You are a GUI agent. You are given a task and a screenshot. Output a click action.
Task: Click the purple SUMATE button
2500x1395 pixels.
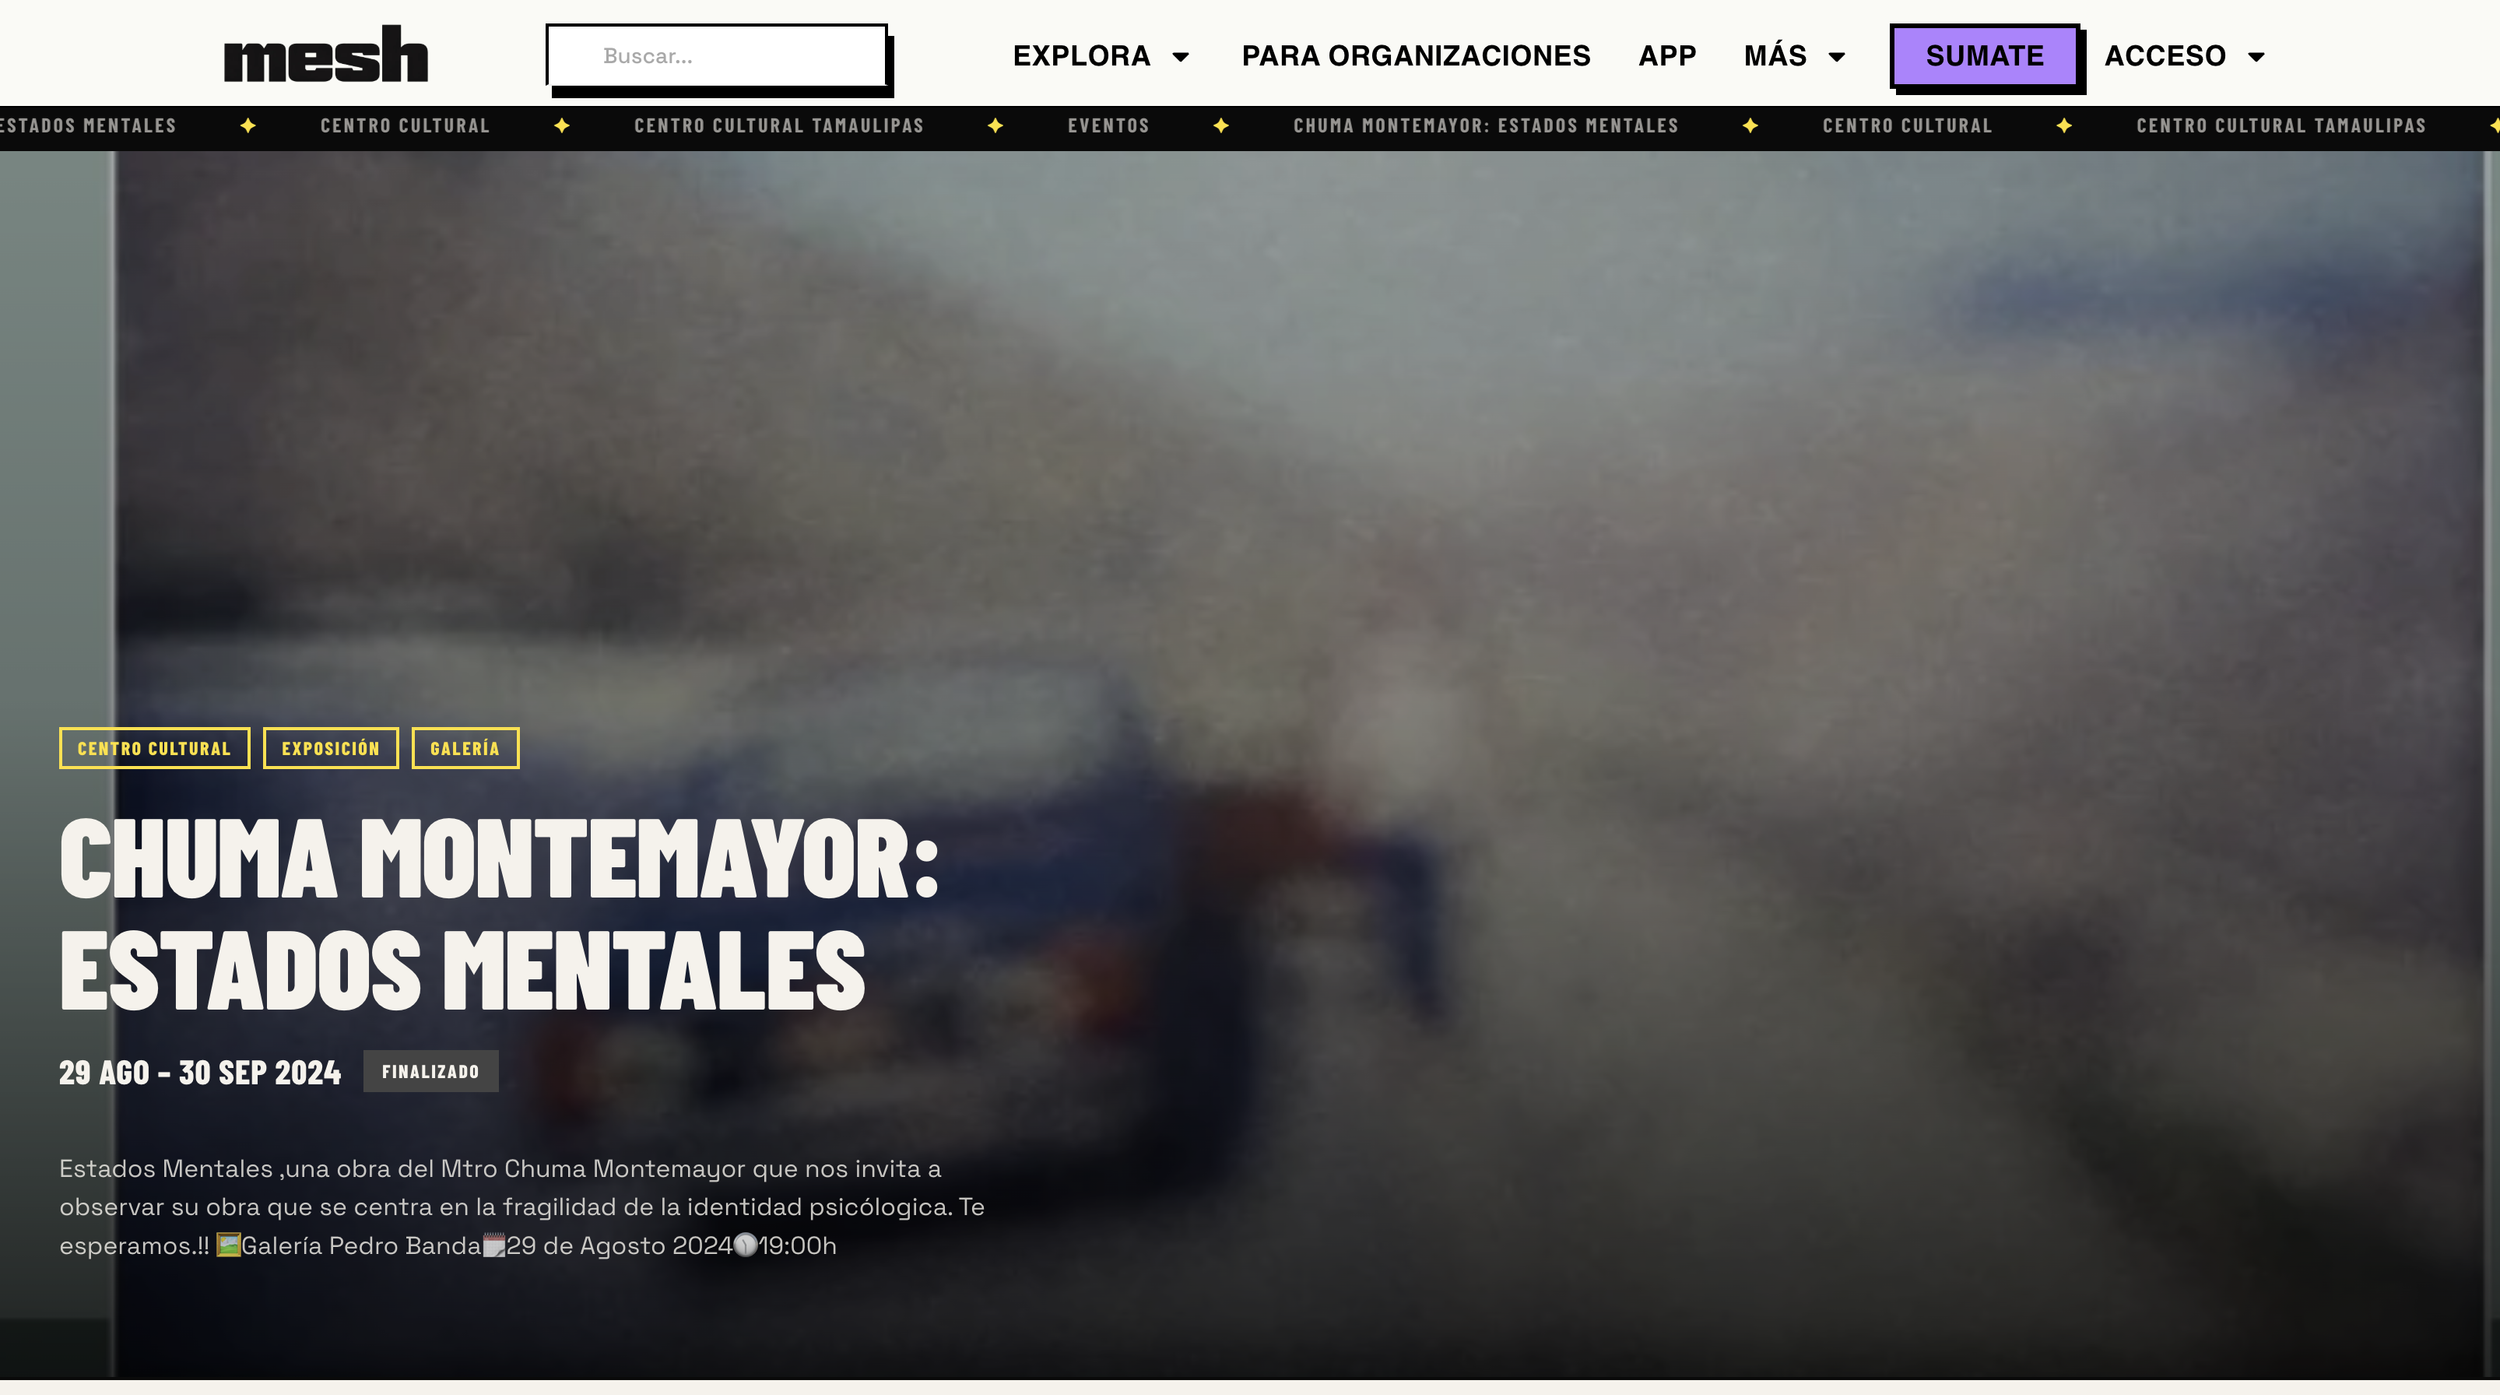point(1985,56)
